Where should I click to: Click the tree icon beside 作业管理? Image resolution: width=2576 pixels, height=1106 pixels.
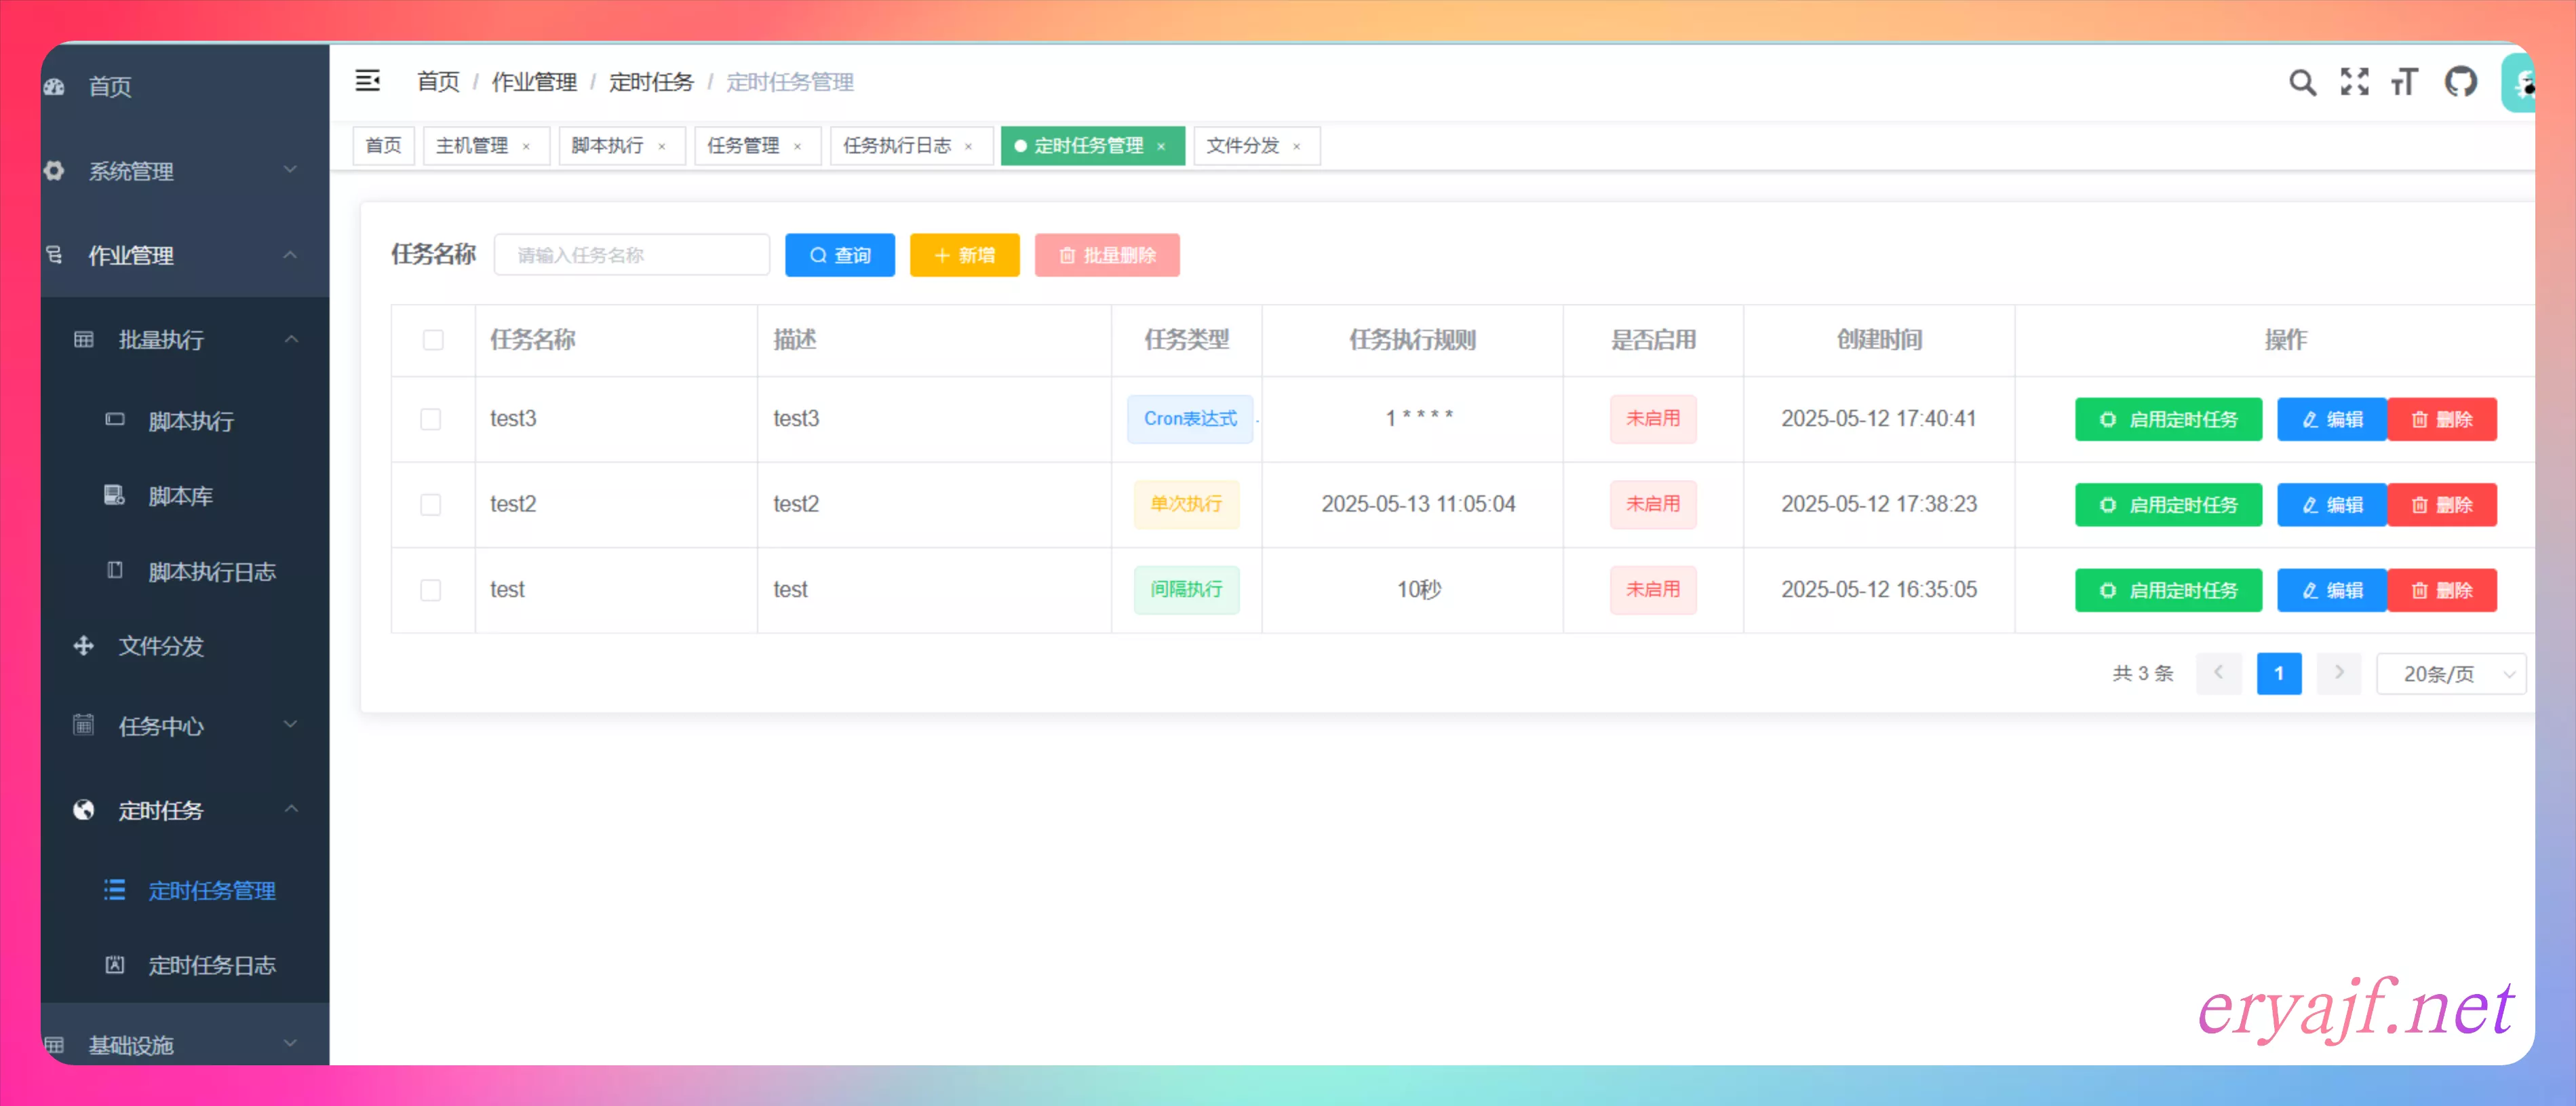pos(54,255)
